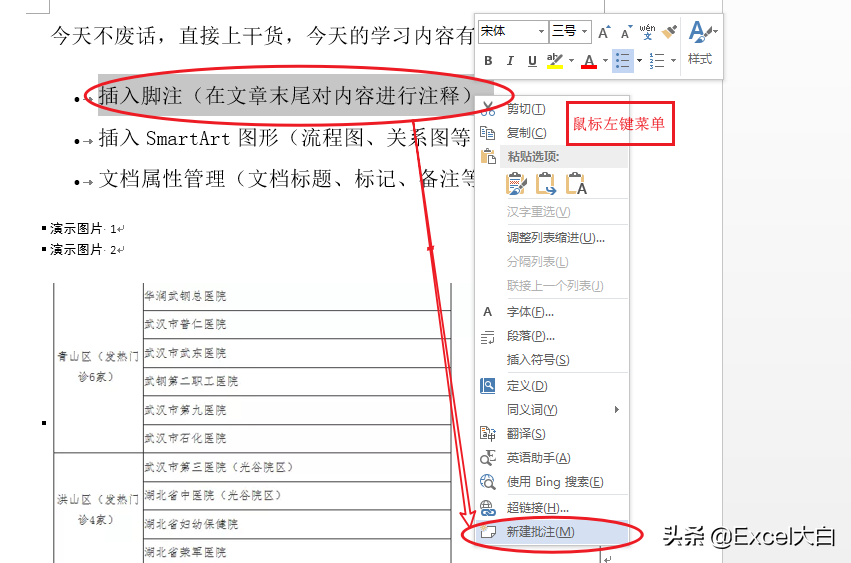Screen dimensions: 851x563
Task: Open the 宋体 font name dropdown
Action: (541, 31)
